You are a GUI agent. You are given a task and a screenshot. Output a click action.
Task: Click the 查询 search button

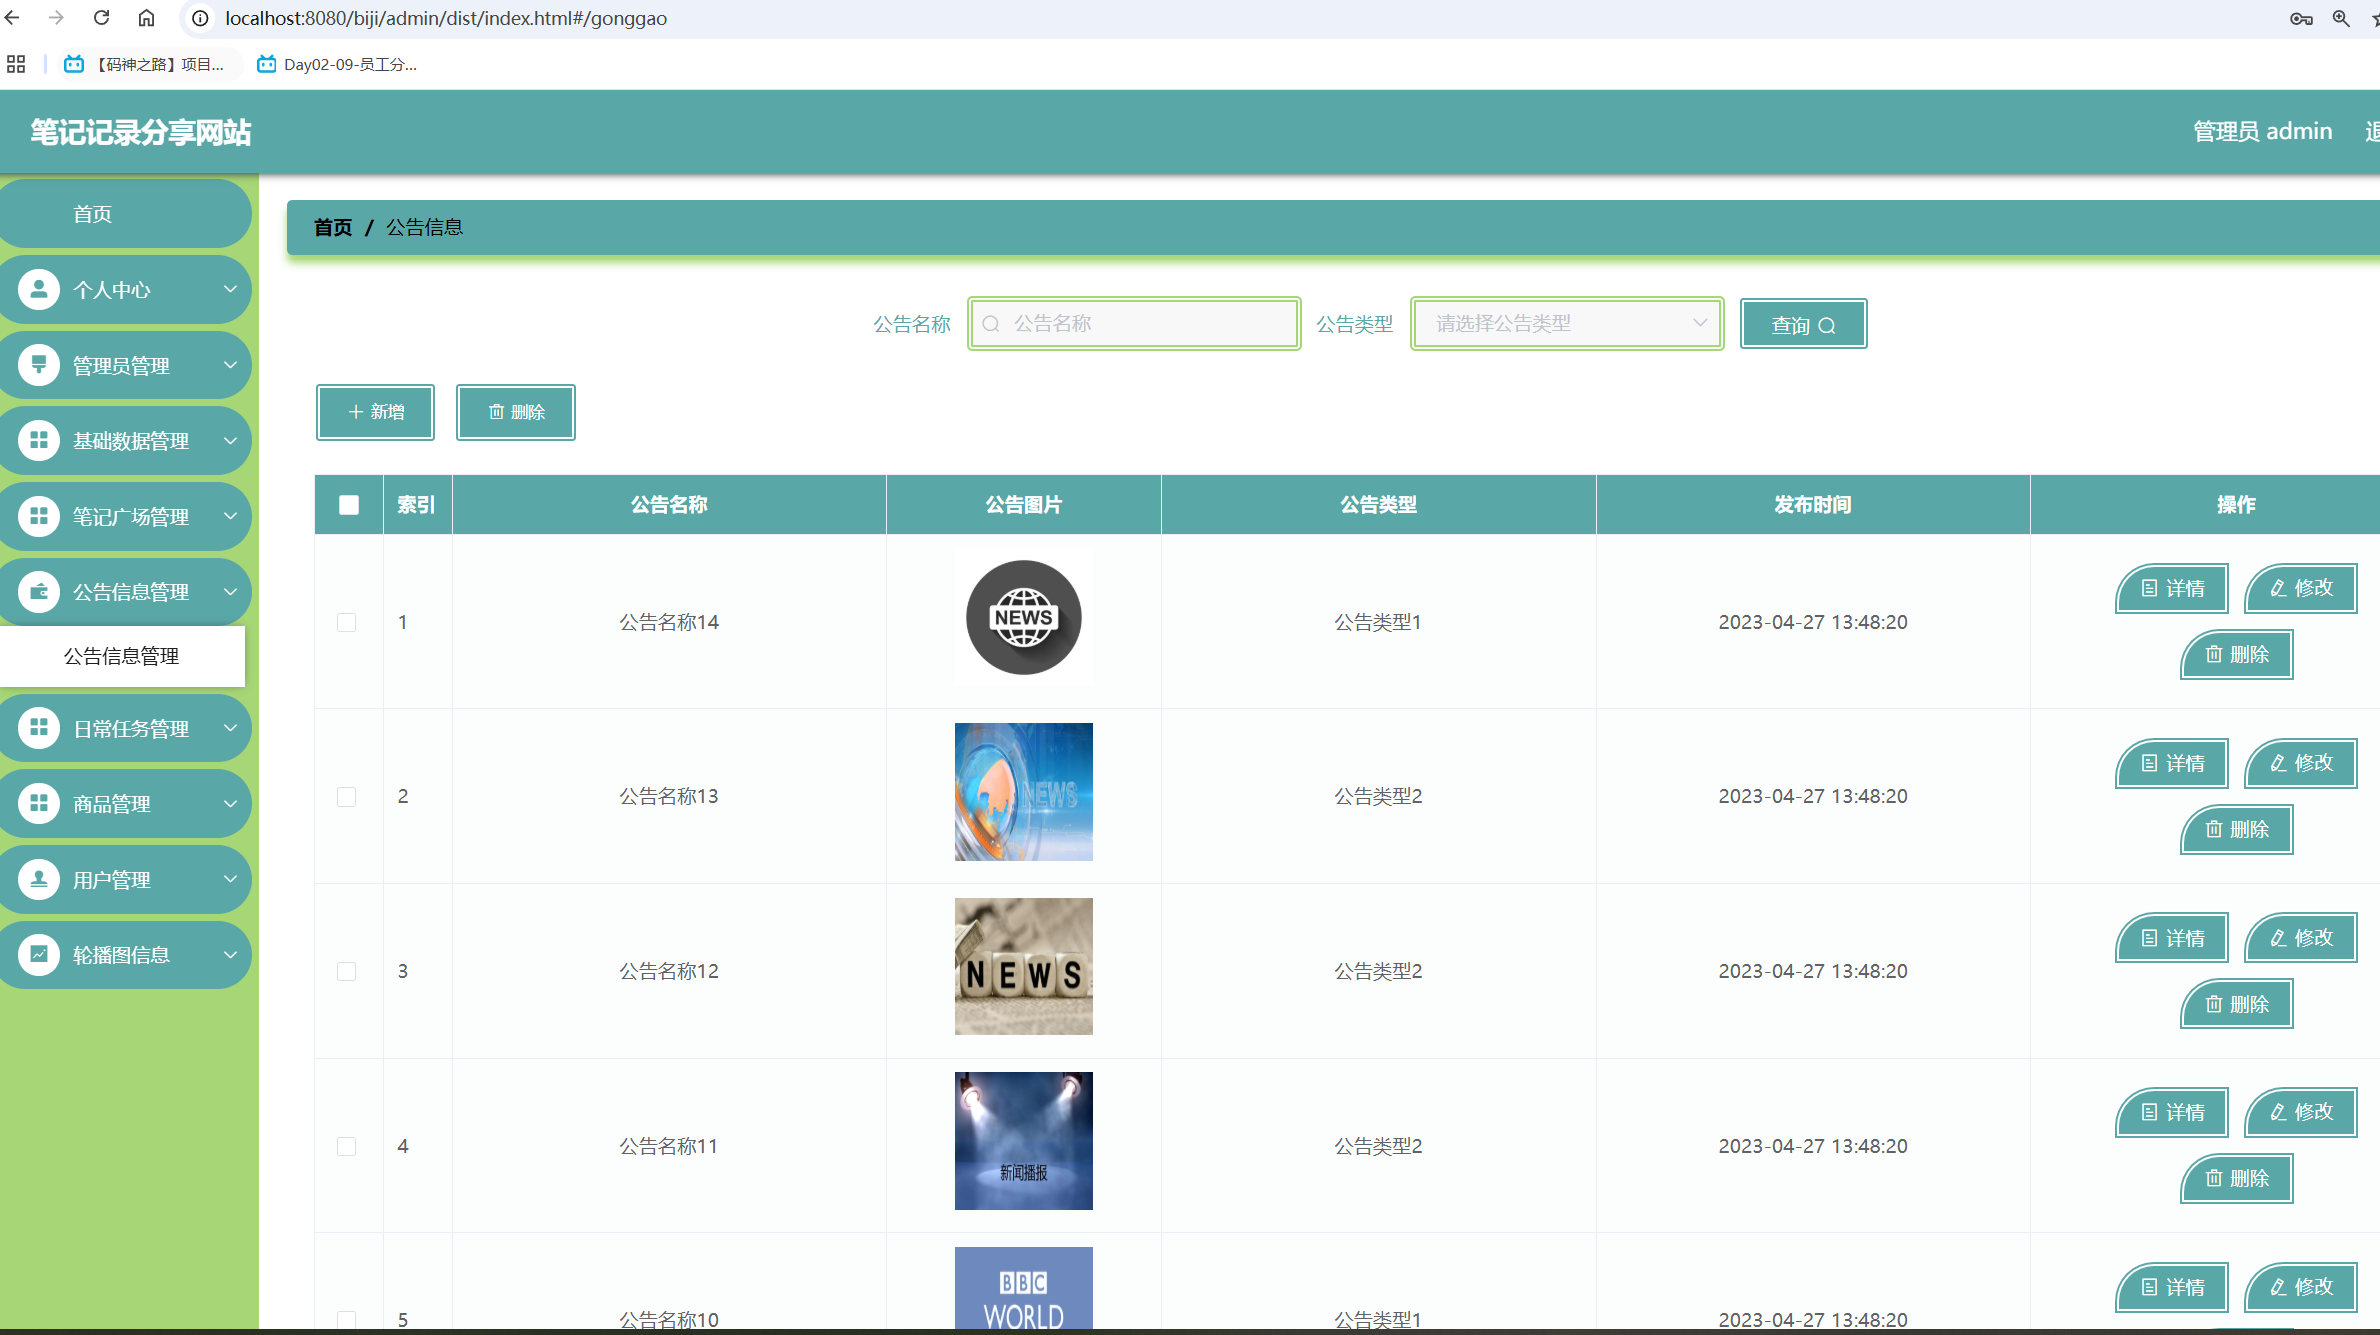(x=1803, y=324)
